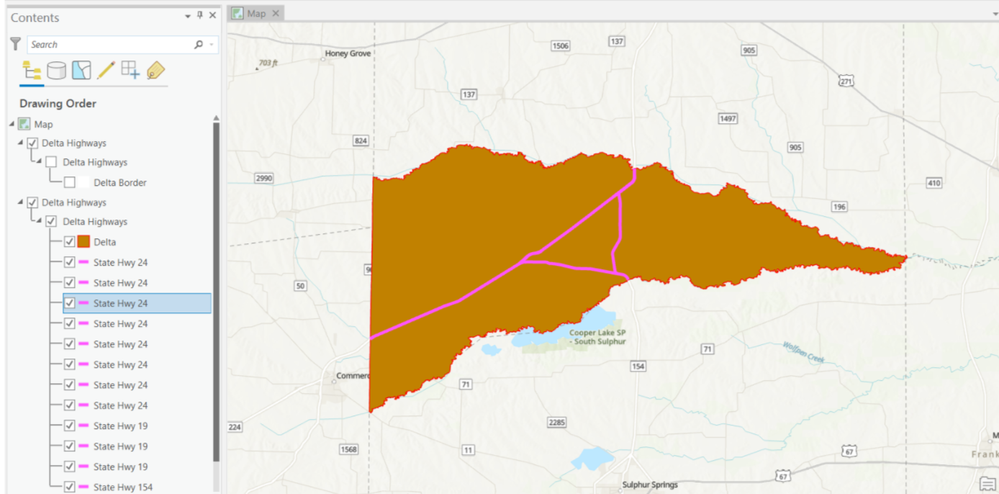Click the magnifier search icon in Contents
The height and width of the screenshot is (494, 999).
tap(199, 45)
